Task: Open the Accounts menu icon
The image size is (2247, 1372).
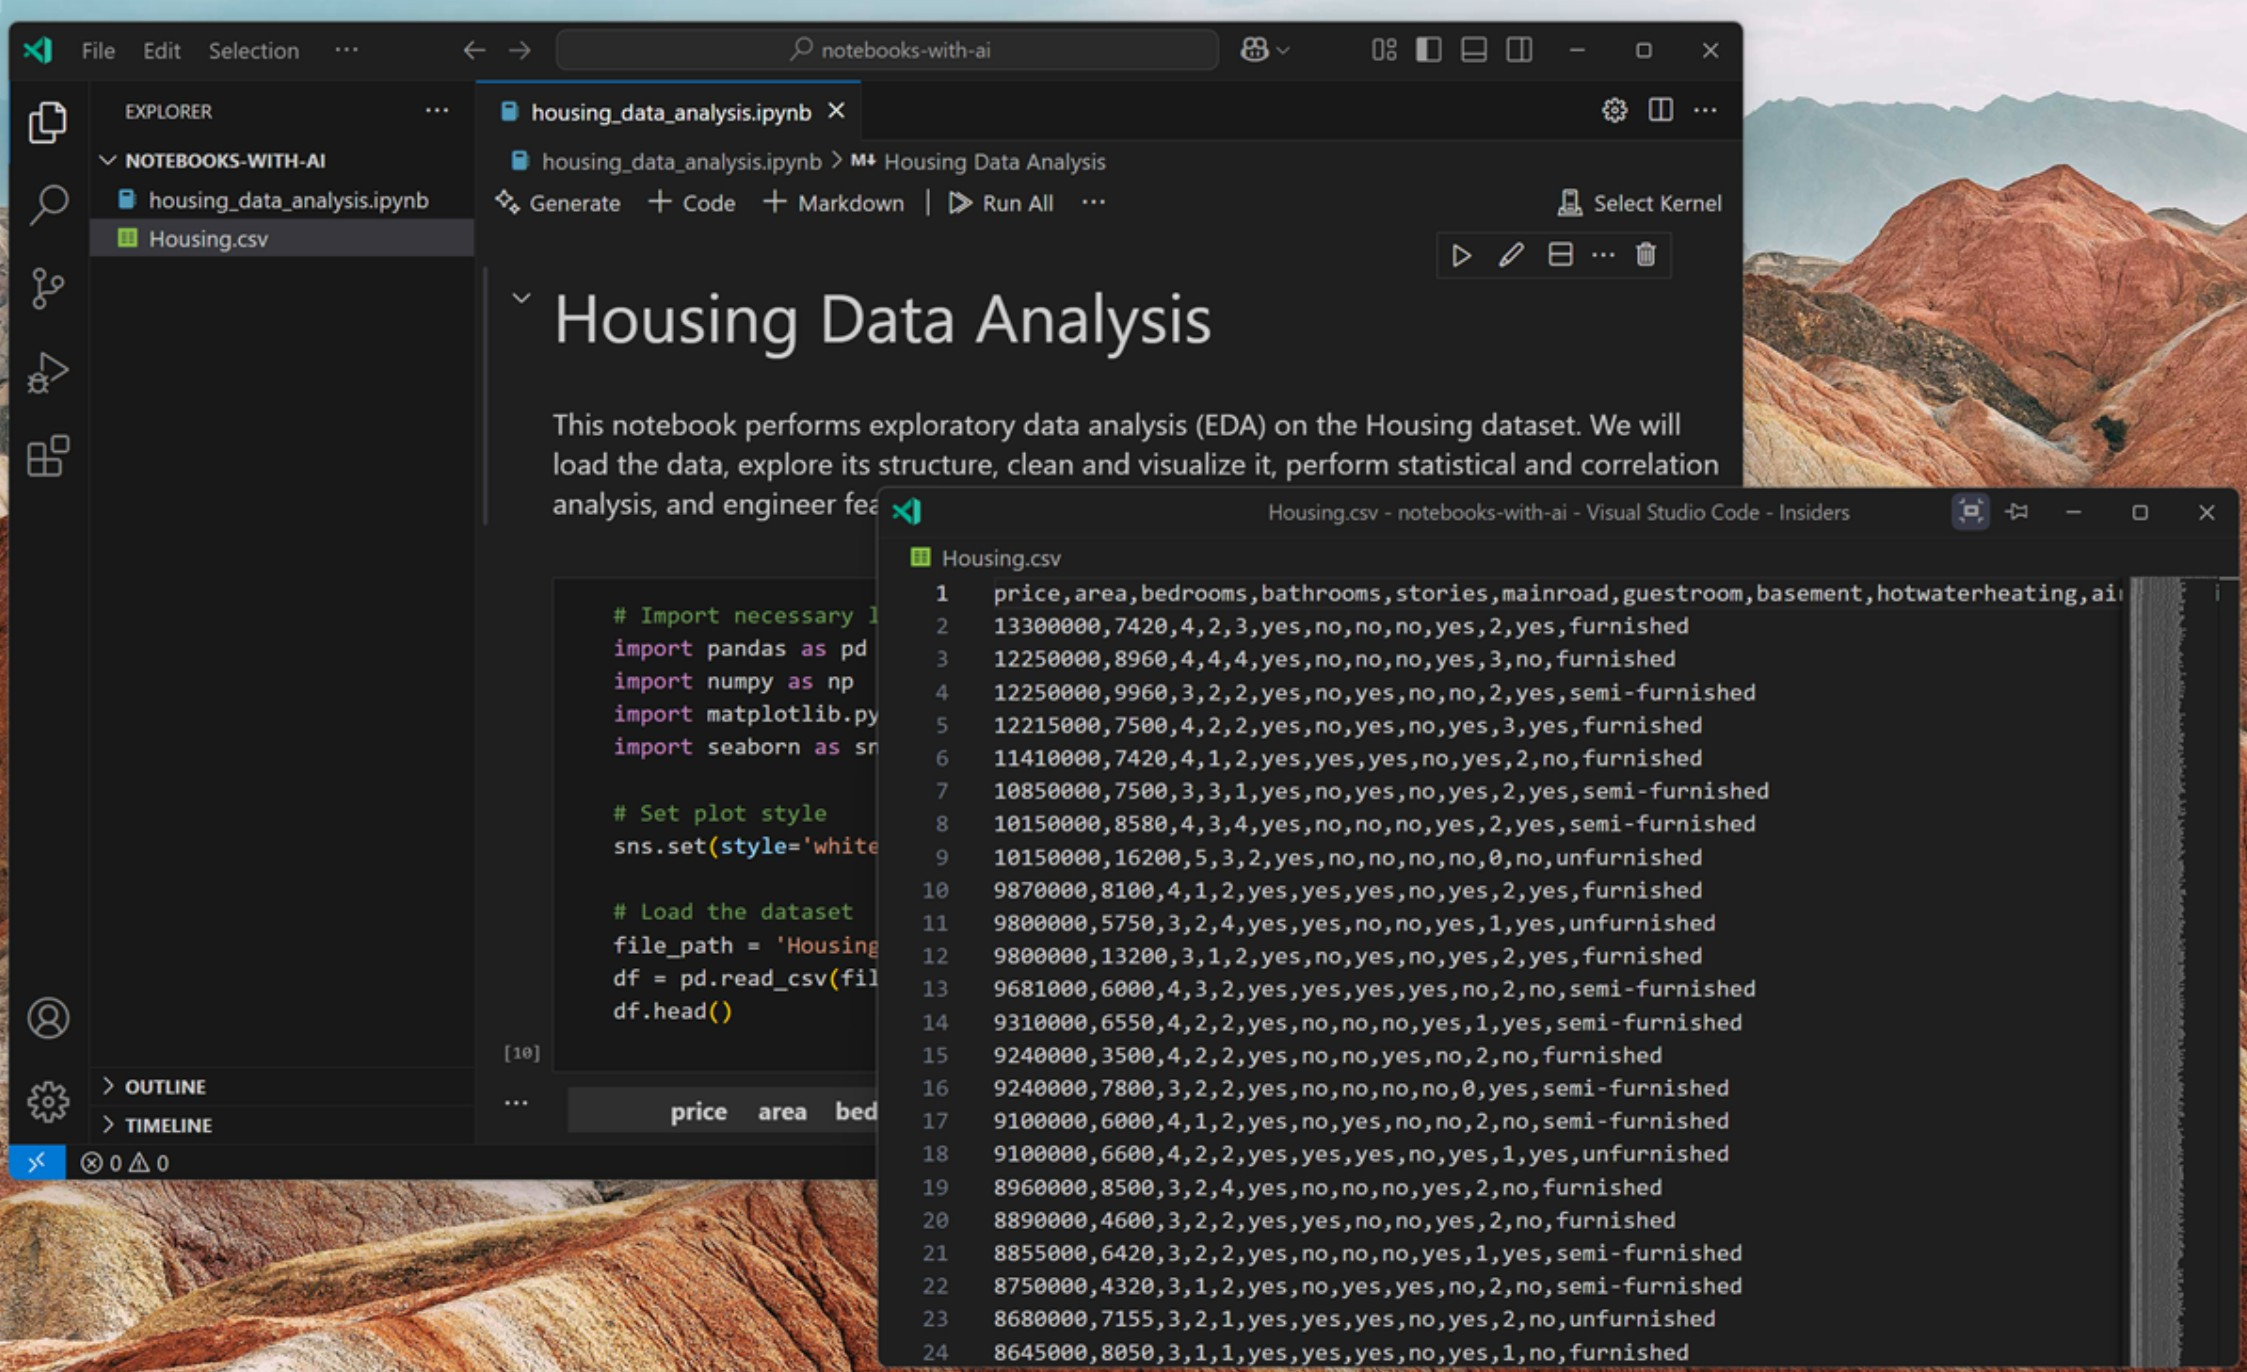Action: pyautogui.click(x=47, y=1018)
